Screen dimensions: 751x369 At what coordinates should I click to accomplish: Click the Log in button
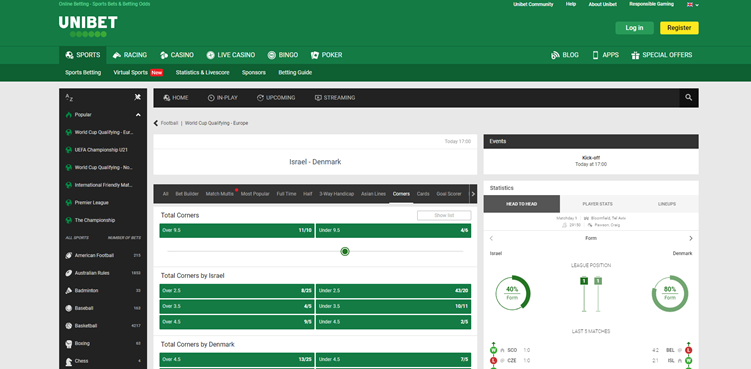point(634,28)
